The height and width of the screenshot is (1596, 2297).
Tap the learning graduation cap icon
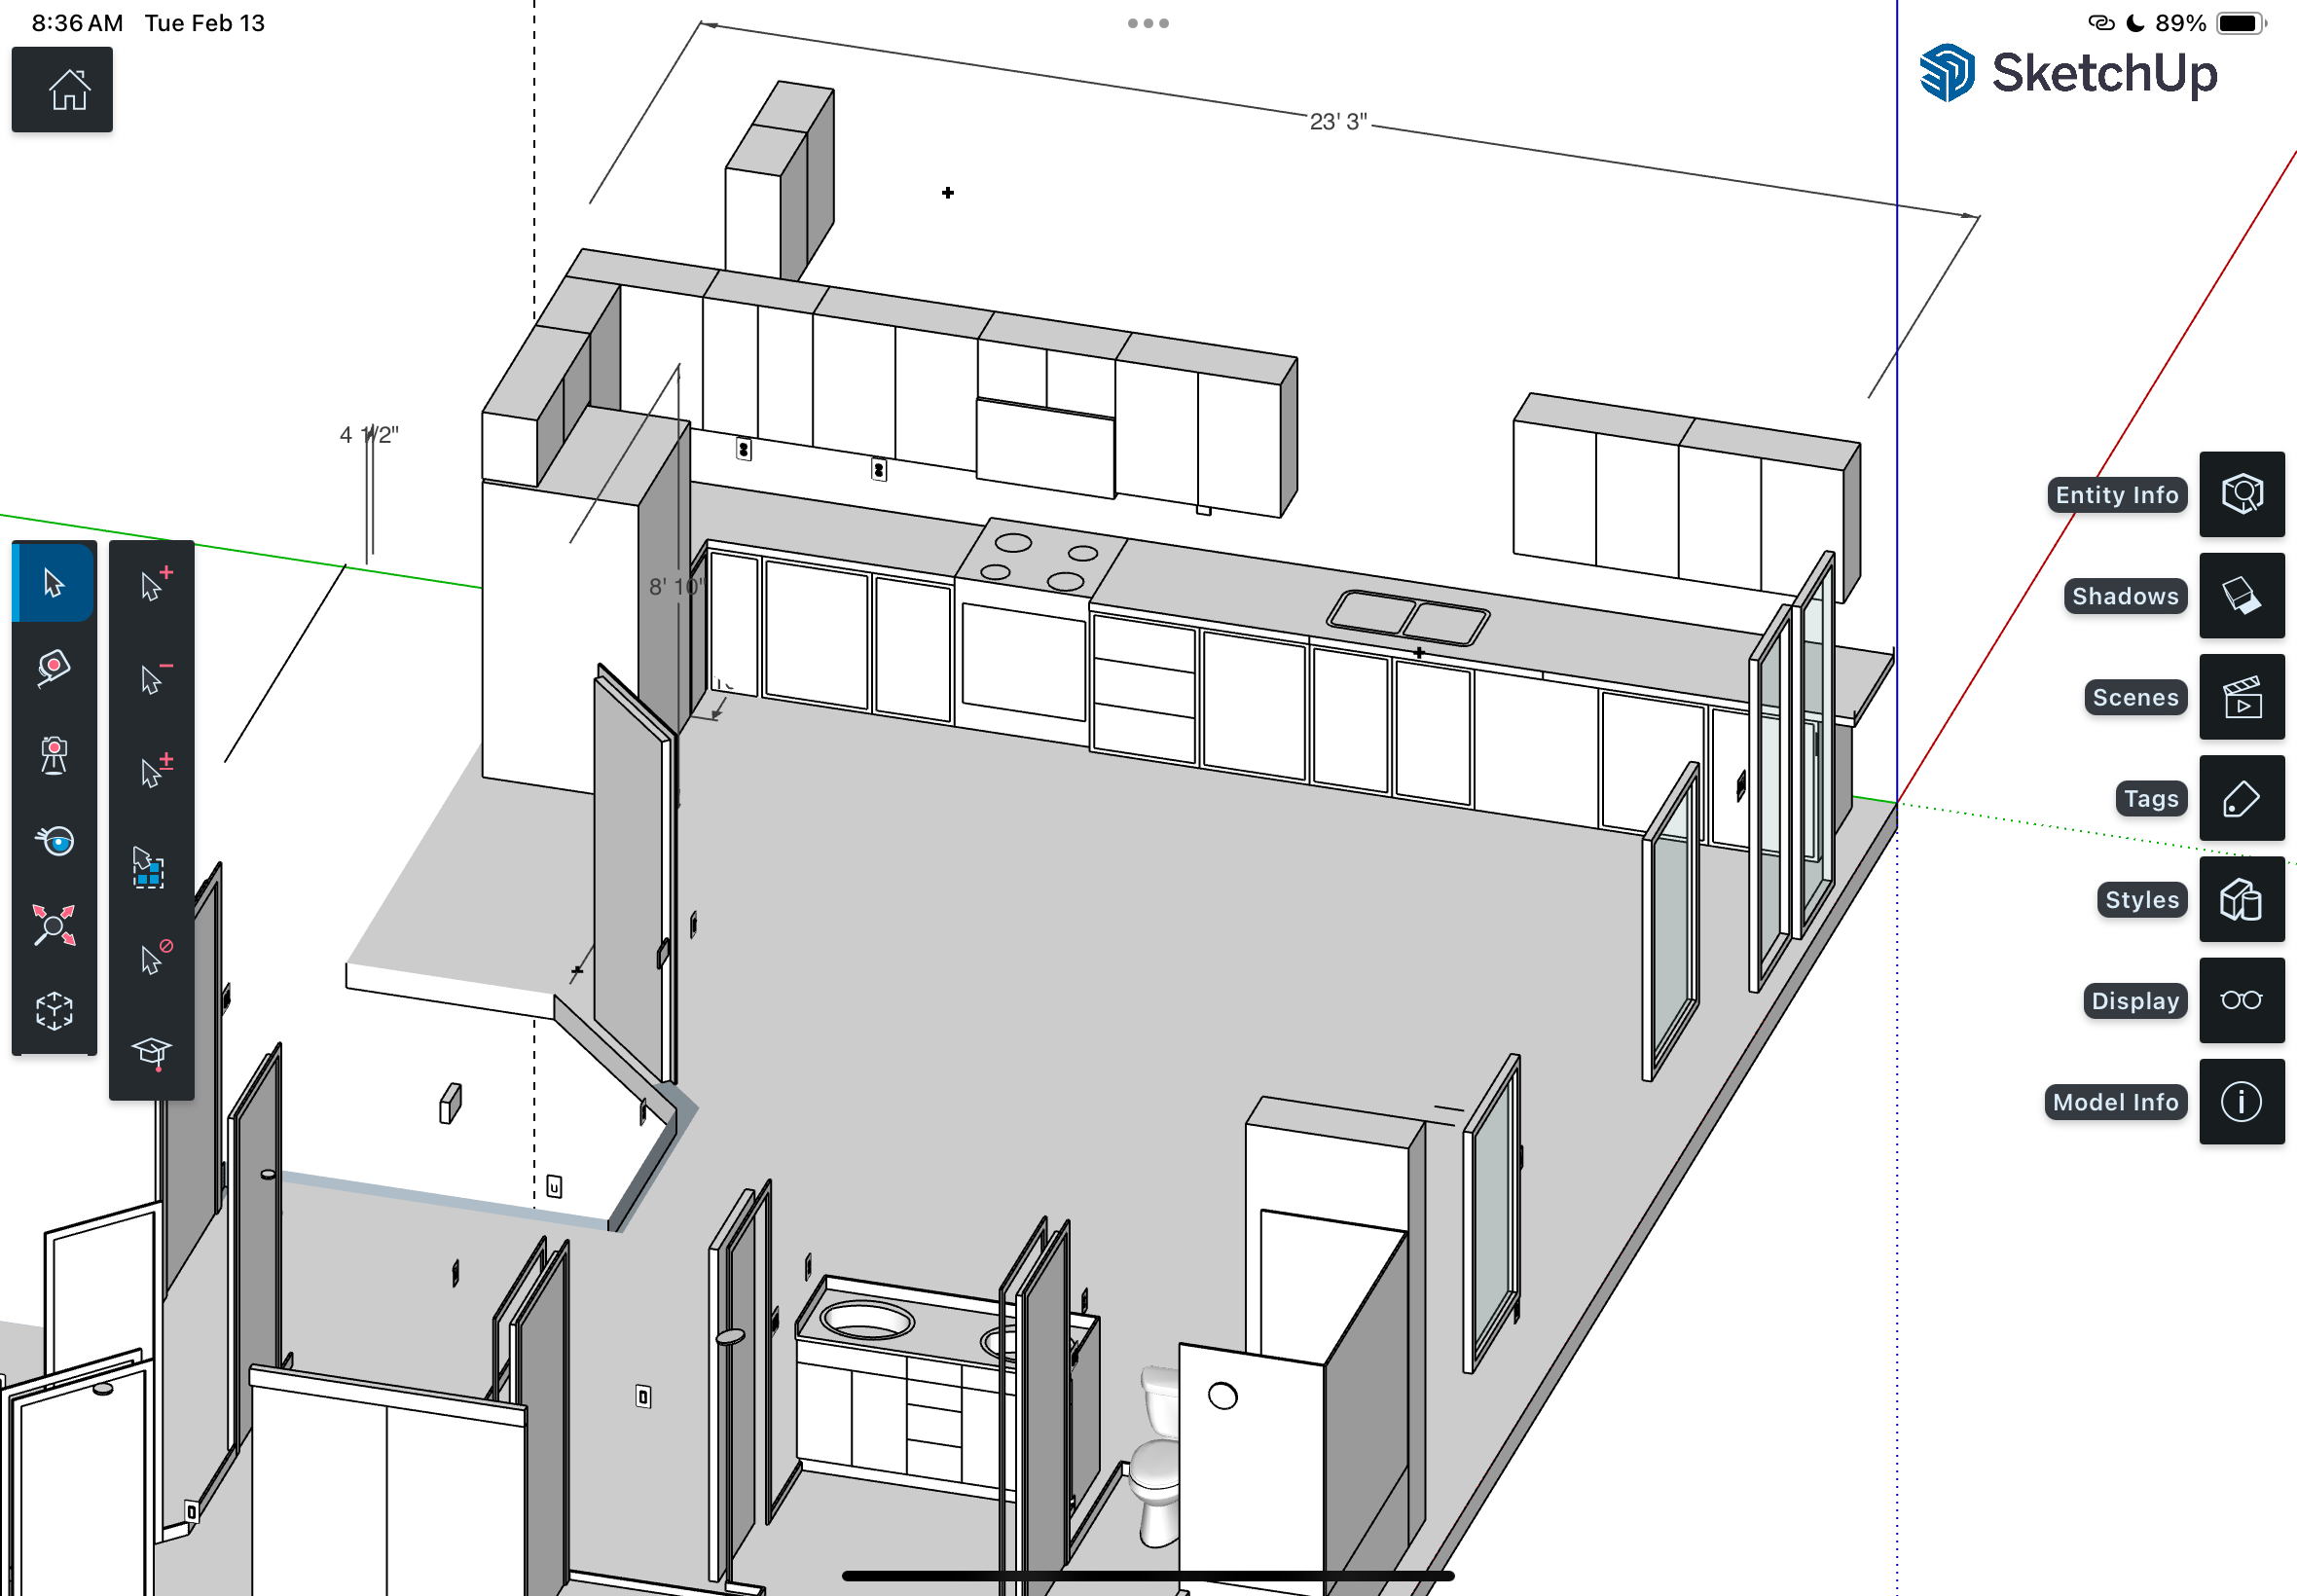[x=152, y=1052]
